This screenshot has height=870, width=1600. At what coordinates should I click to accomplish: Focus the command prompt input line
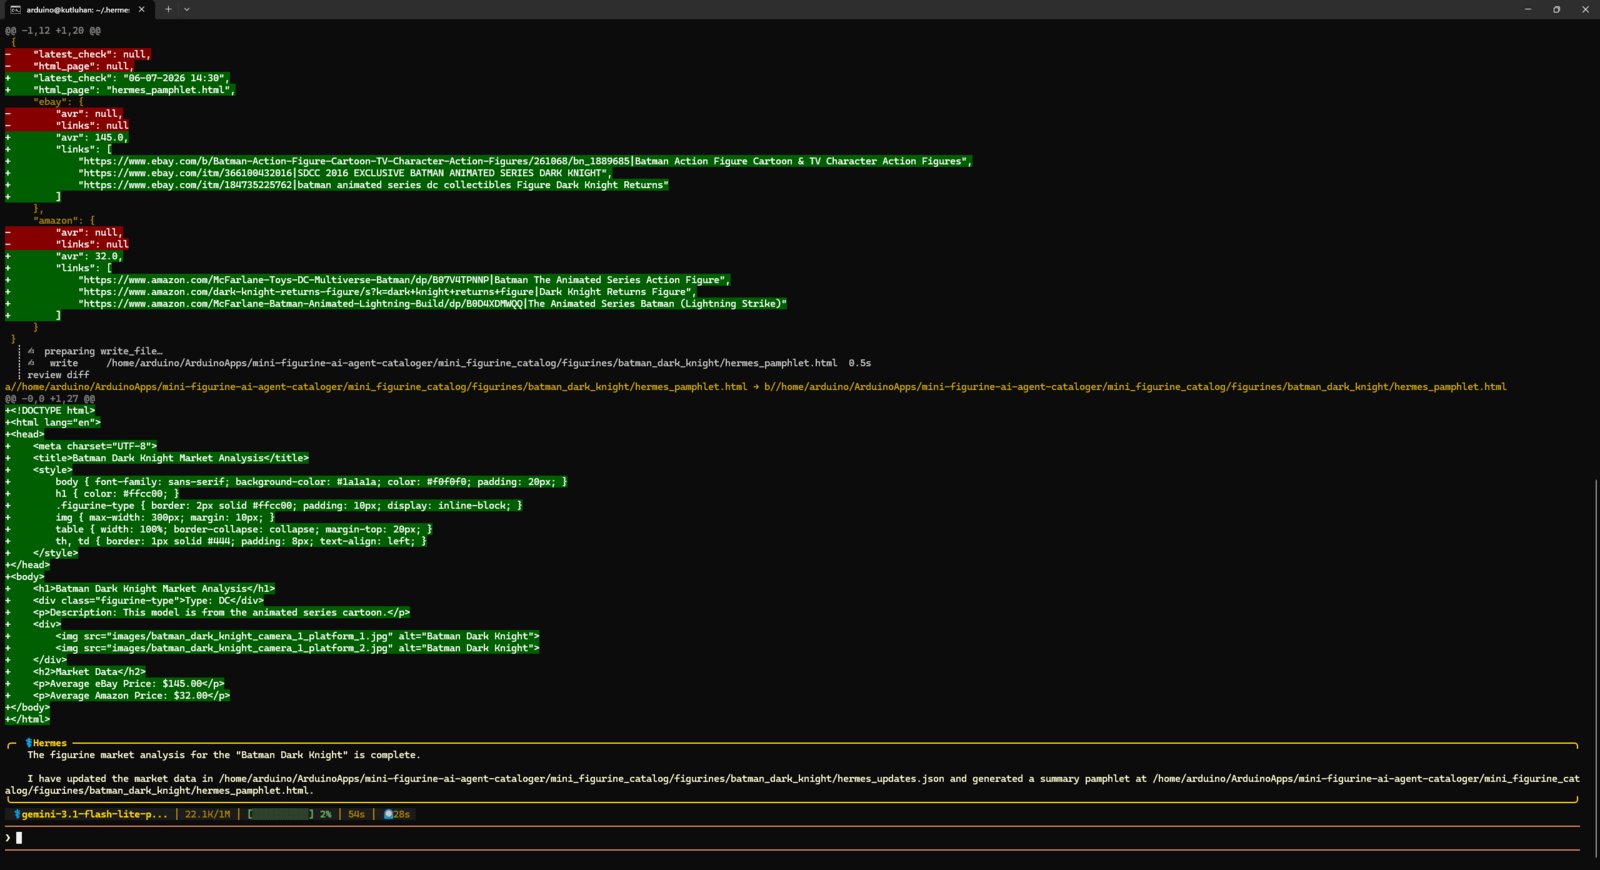[x=790, y=838]
